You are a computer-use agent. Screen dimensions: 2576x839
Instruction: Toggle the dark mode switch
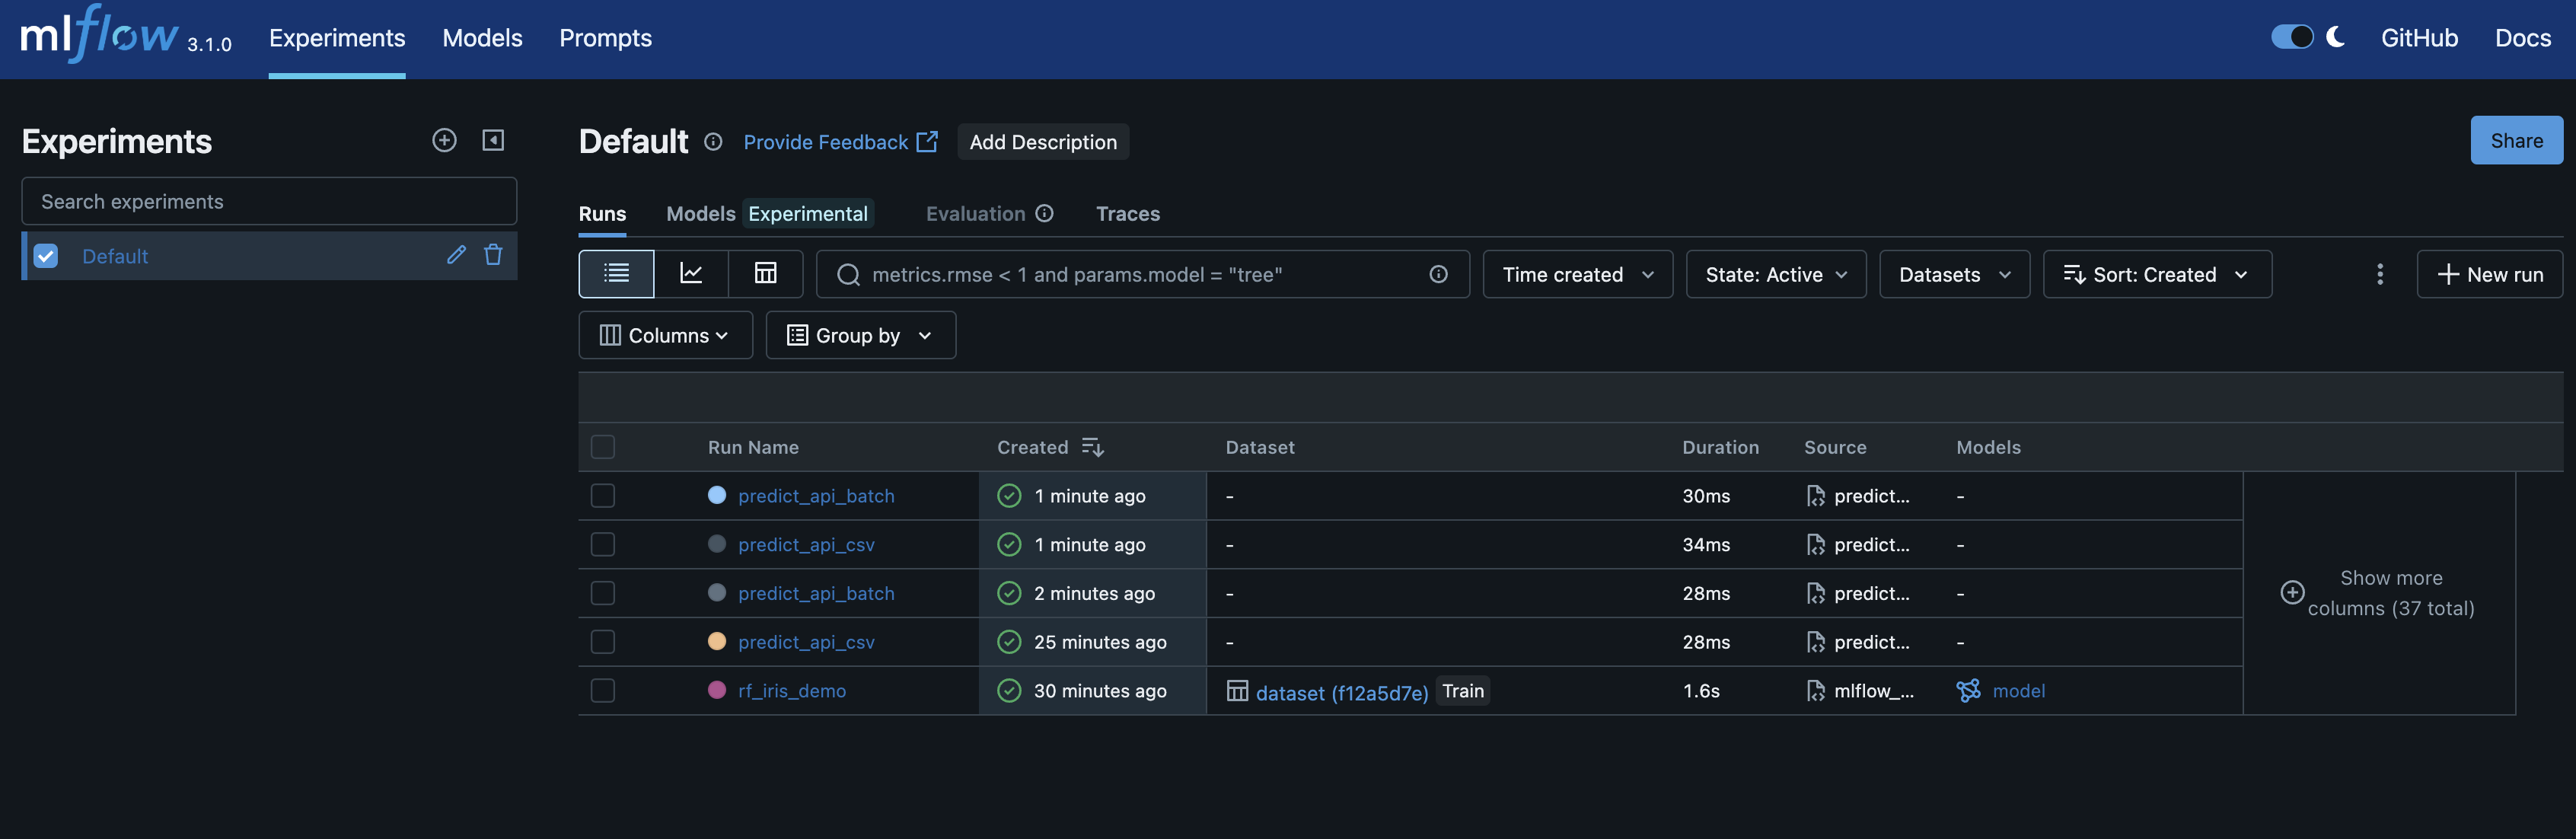pyautogui.click(x=2292, y=37)
